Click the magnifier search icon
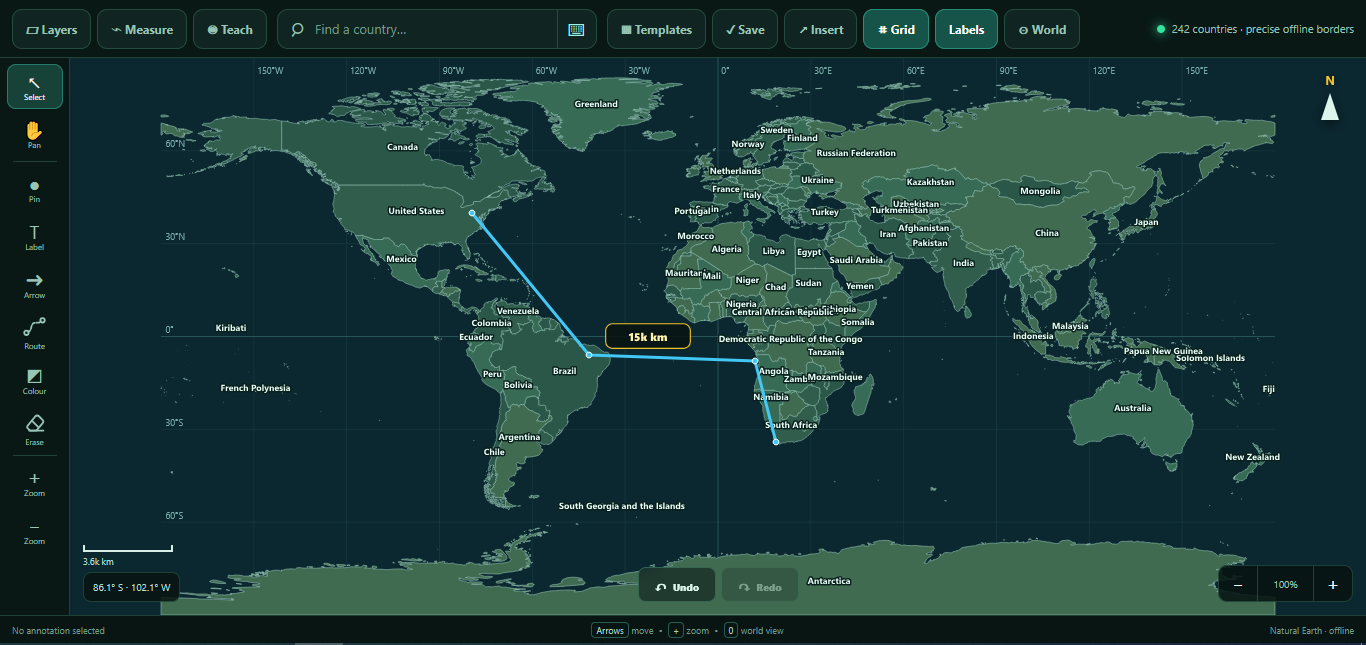Screen dimensions: 1366x645 coord(297,30)
